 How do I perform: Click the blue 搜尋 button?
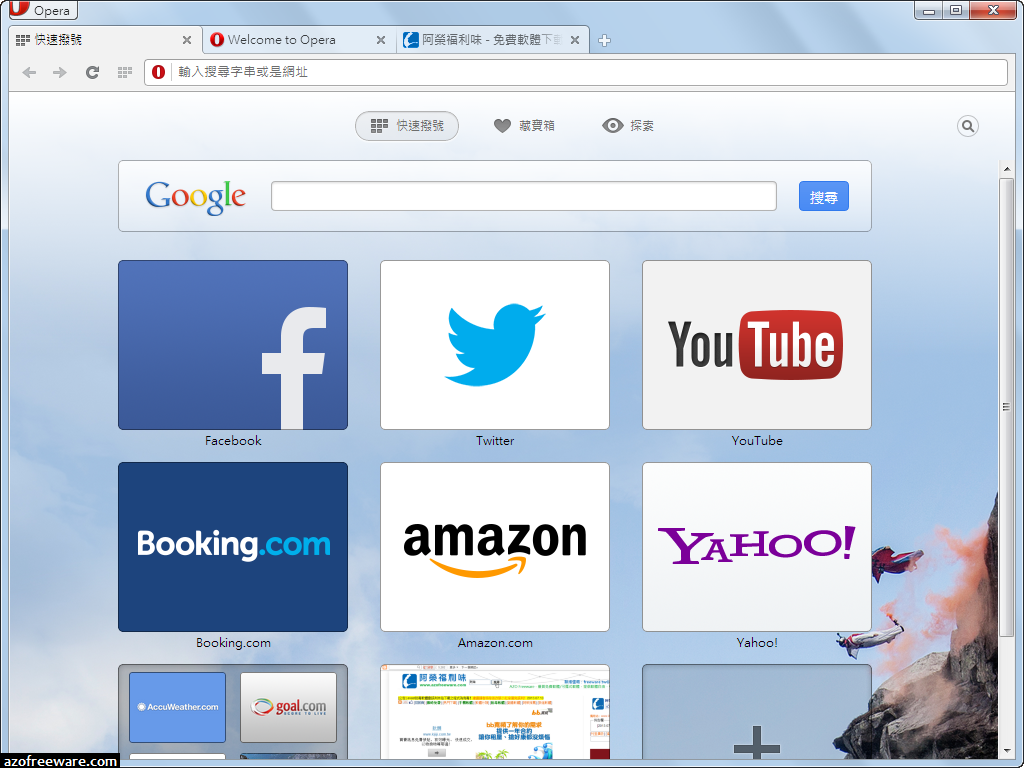[824, 196]
